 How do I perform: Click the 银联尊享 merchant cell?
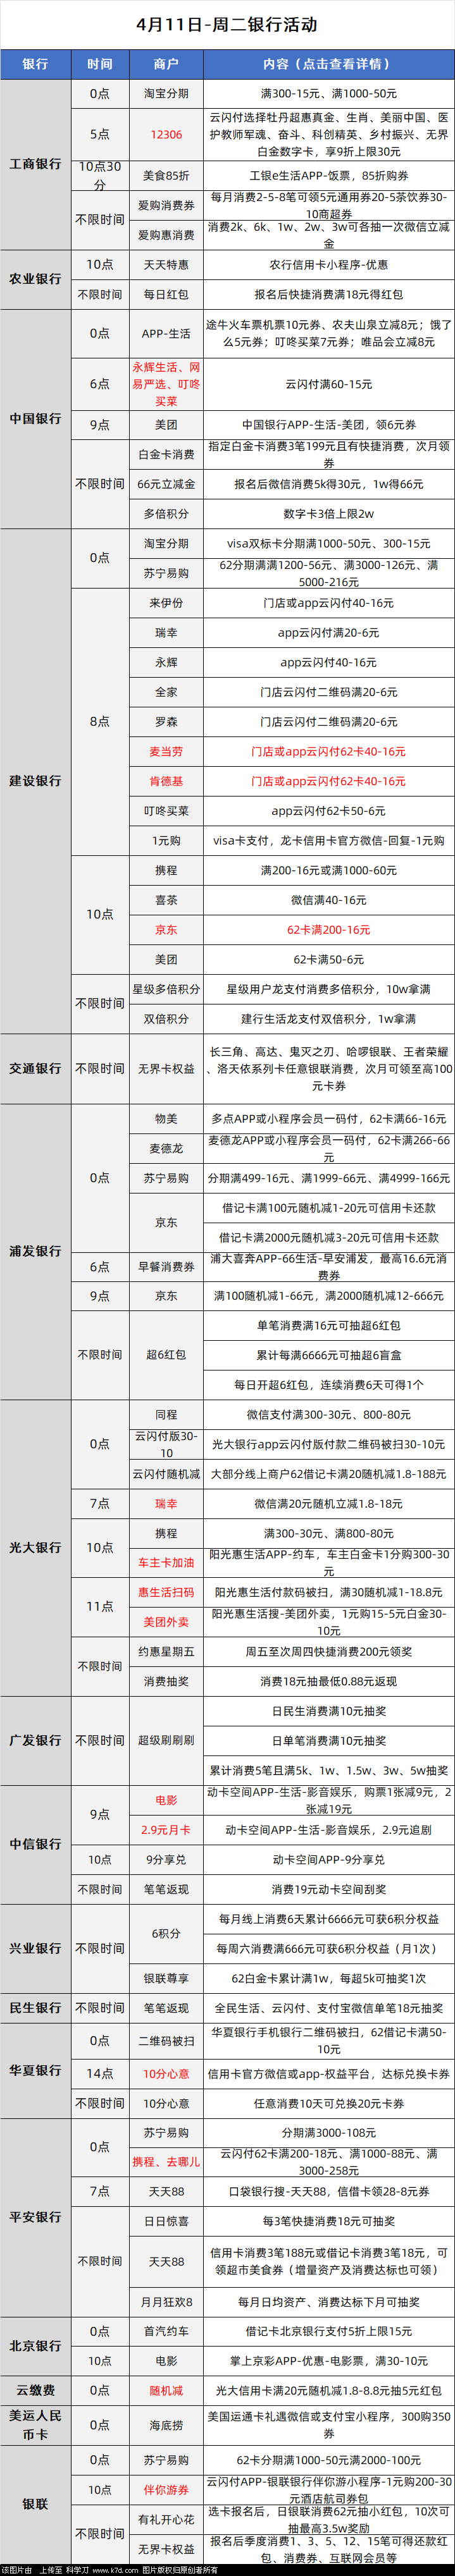tap(166, 1979)
